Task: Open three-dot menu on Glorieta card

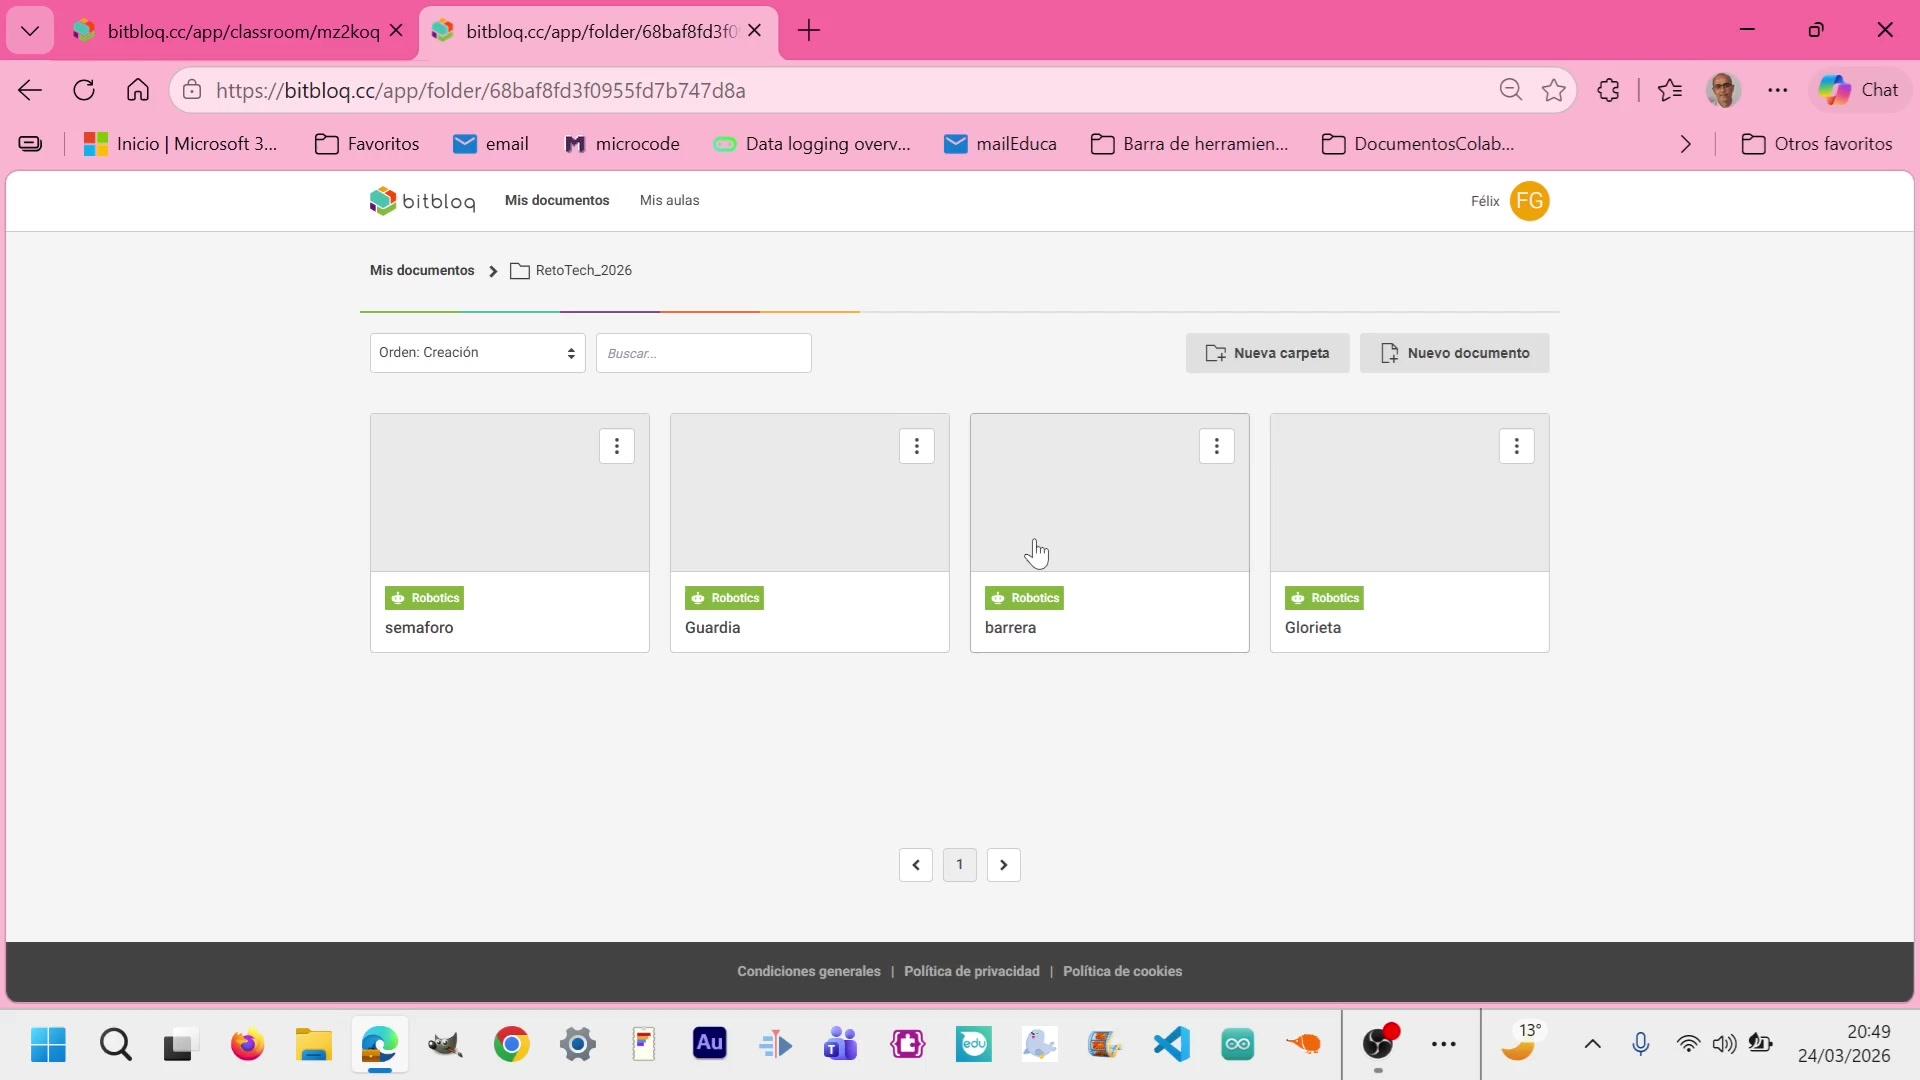Action: coord(1516,446)
